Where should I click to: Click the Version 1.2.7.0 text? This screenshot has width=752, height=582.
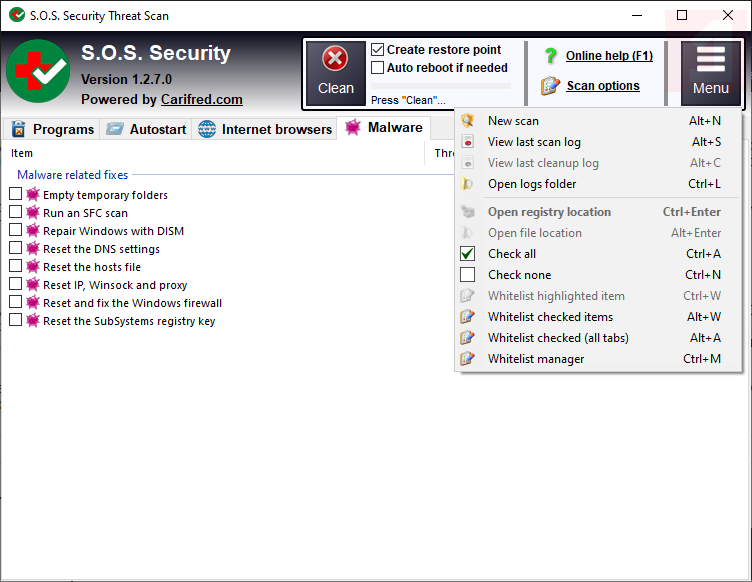[126, 79]
